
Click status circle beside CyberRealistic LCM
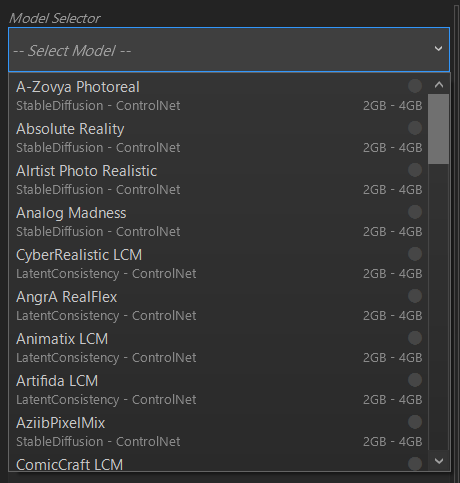415,254
